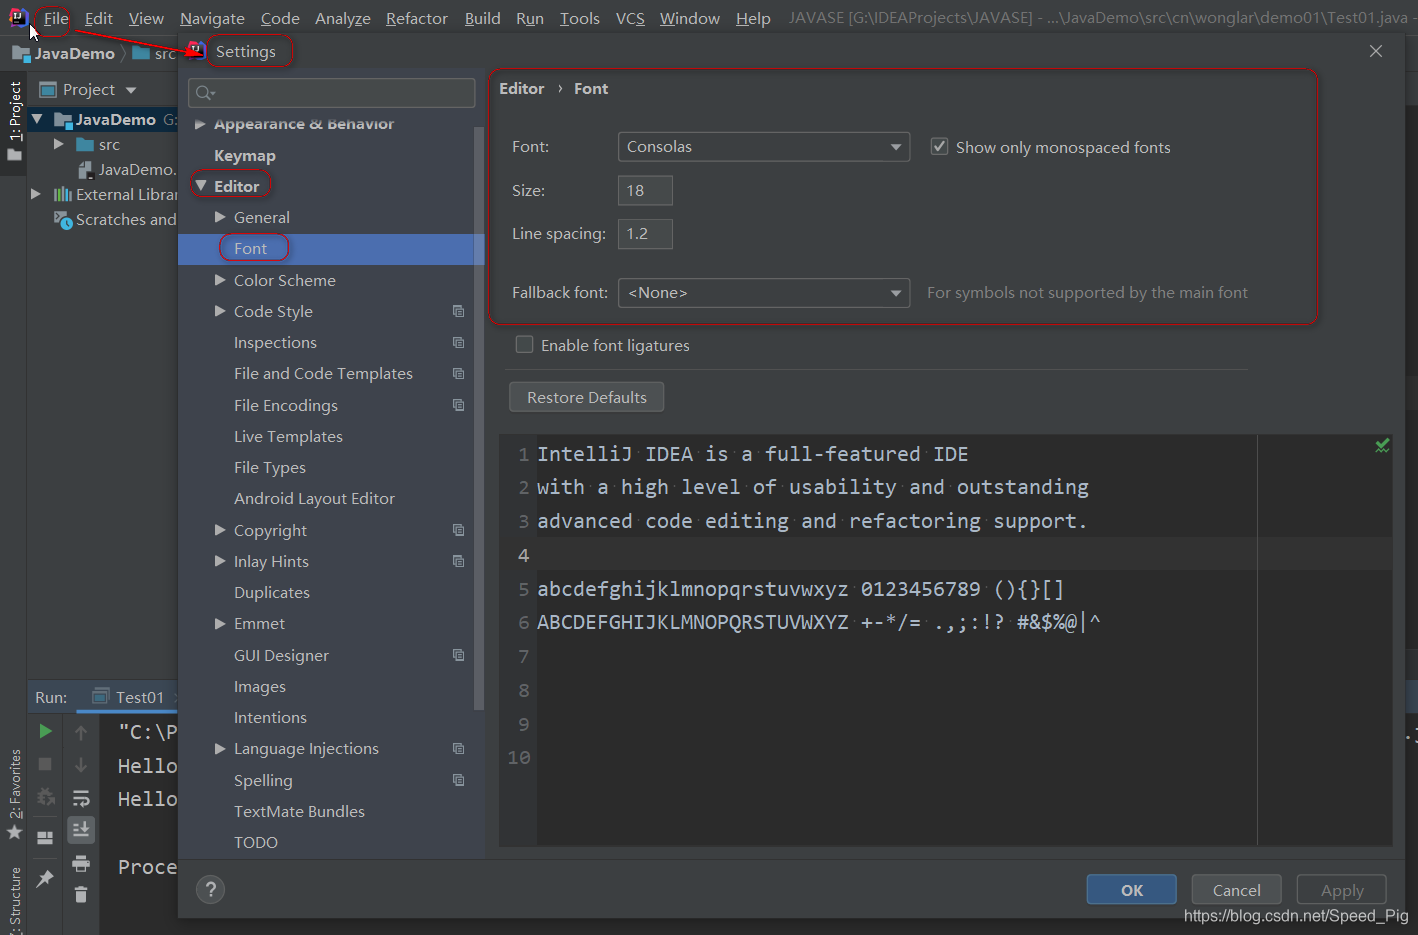This screenshot has width=1418, height=935.
Task: Select File Types in settings tree
Action: (x=270, y=467)
